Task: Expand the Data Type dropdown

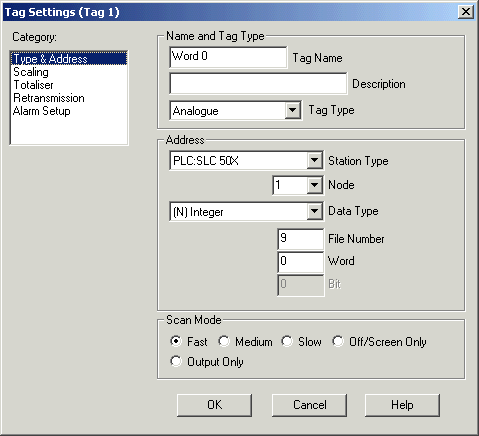Action: point(314,211)
